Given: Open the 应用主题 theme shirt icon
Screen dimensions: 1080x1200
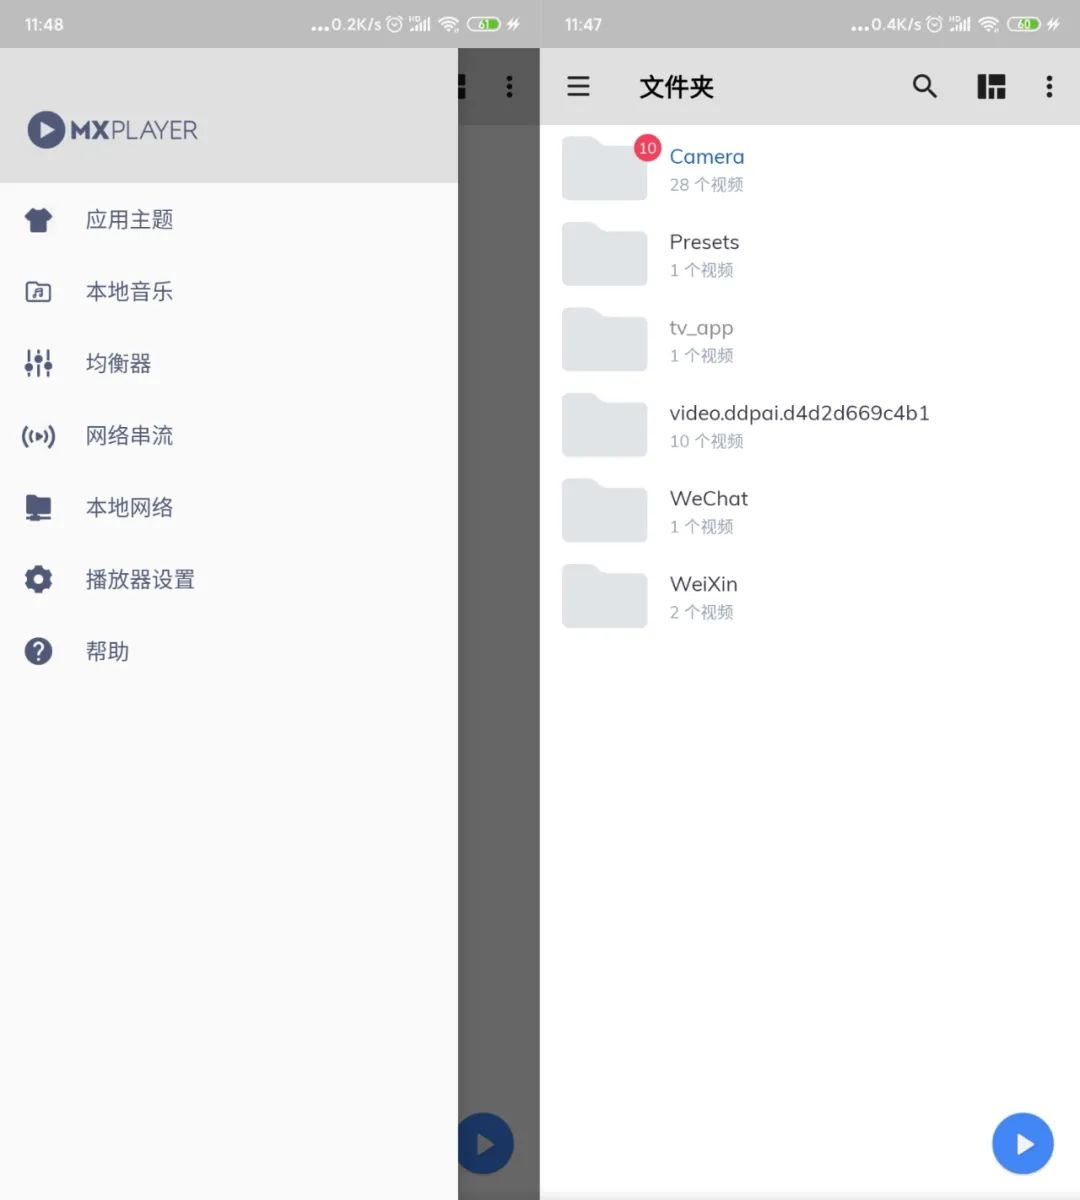Looking at the screenshot, I should [x=39, y=220].
